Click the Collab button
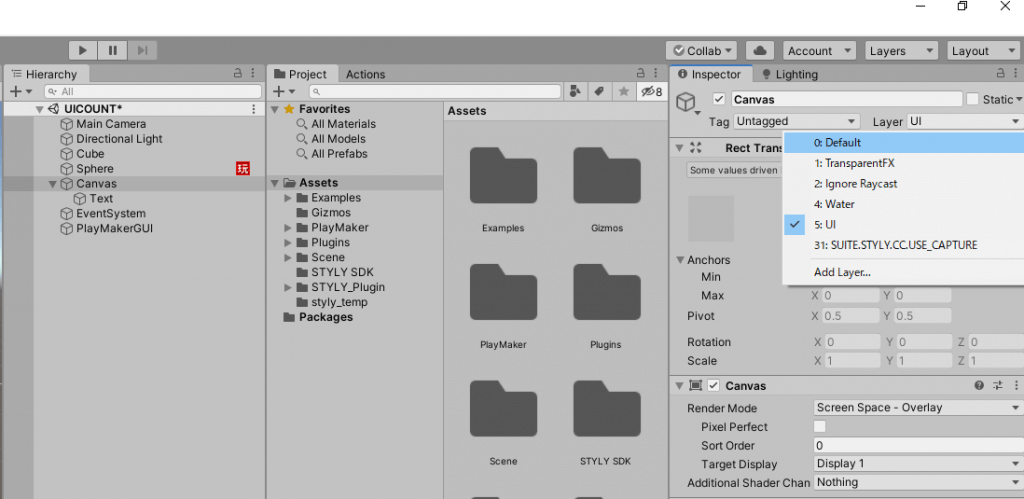This screenshot has width=1024, height=499. pyautogui.click(x=702, y=51)
